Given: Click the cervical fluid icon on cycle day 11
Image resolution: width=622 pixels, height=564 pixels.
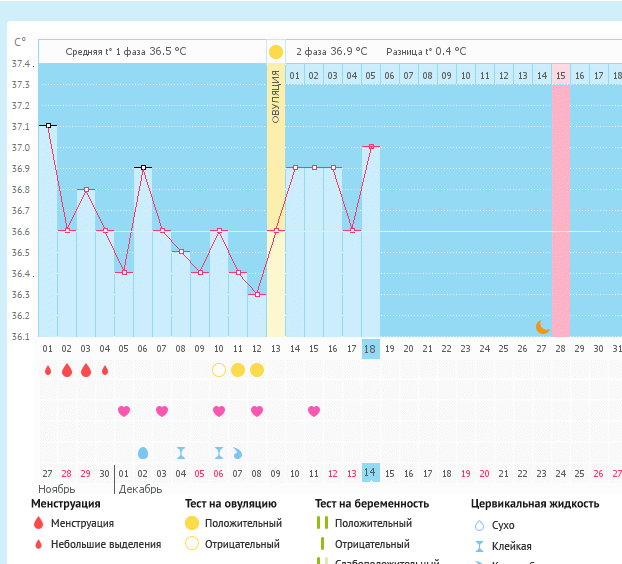Looking at the screenshot, I should point(238,453).
